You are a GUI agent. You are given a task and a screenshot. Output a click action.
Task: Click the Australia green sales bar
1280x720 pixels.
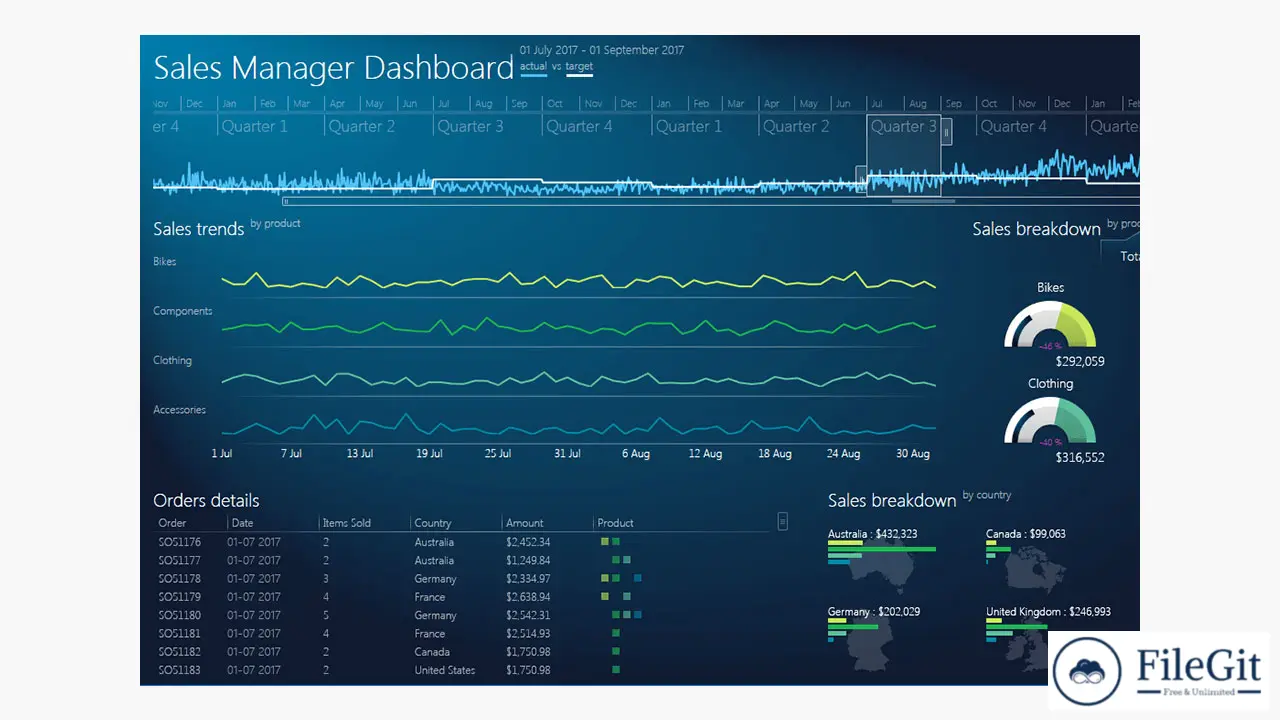[882, 549]
